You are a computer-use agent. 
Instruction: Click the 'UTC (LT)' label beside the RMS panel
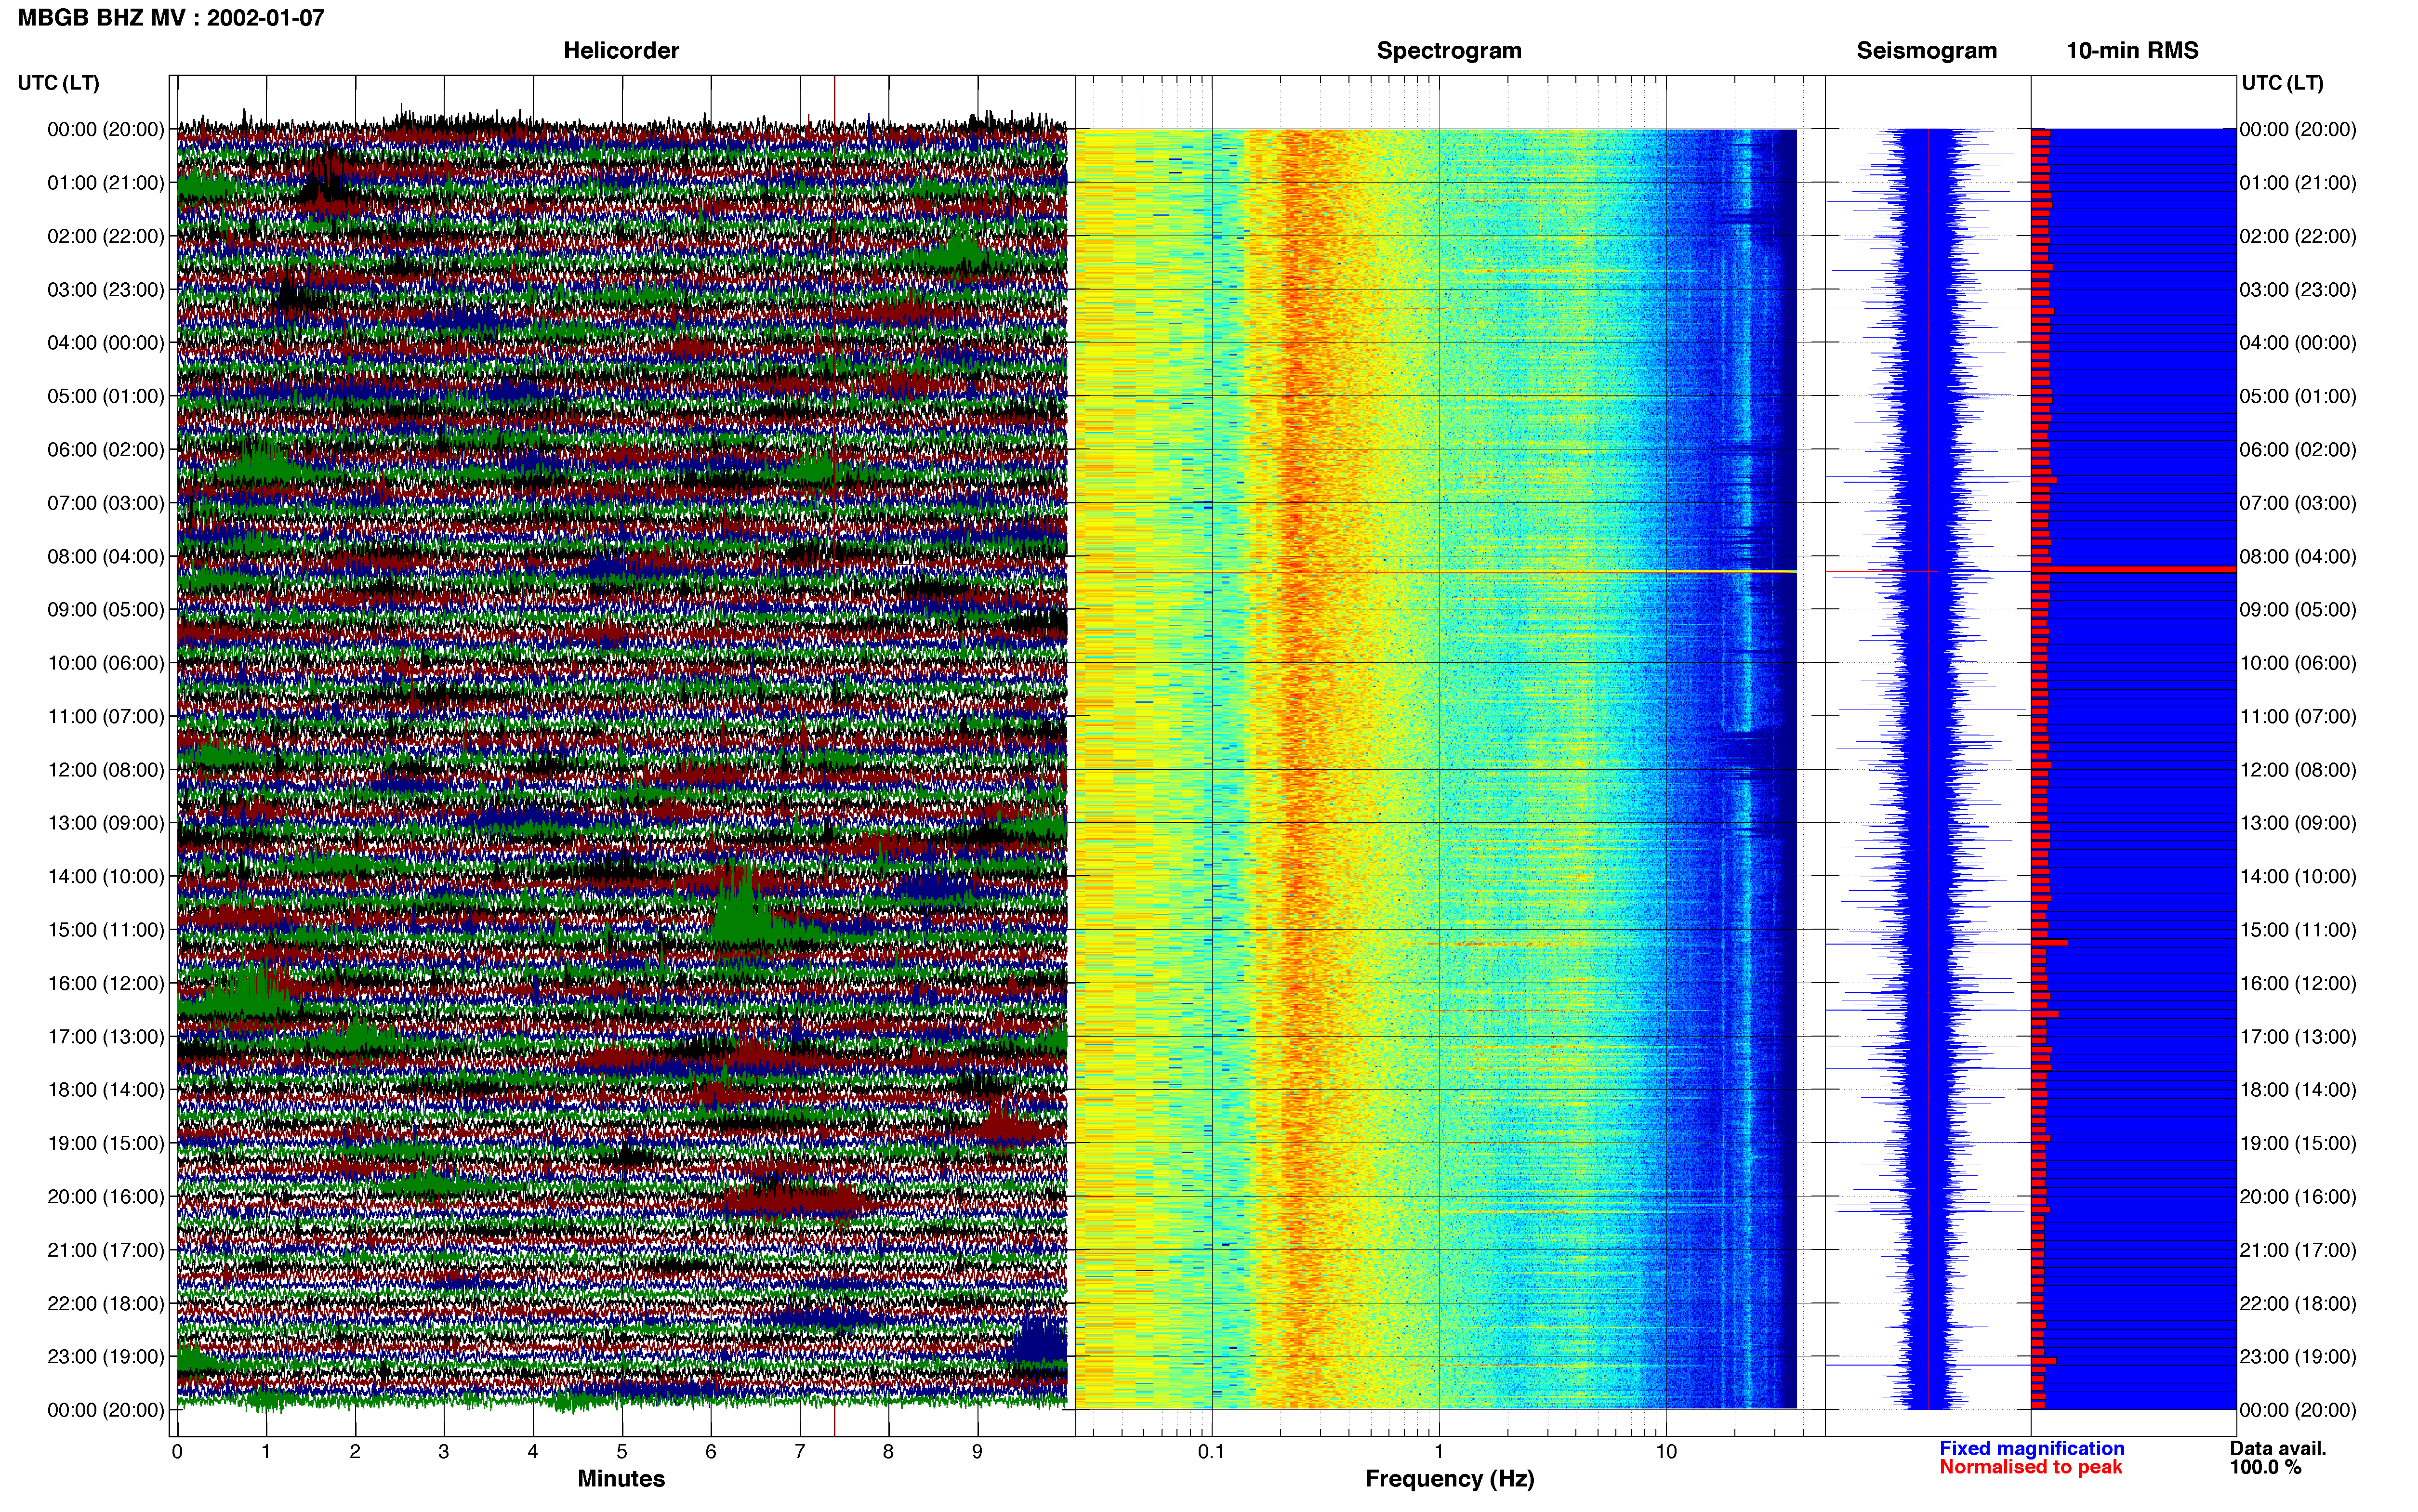(x=2282, y=83)
